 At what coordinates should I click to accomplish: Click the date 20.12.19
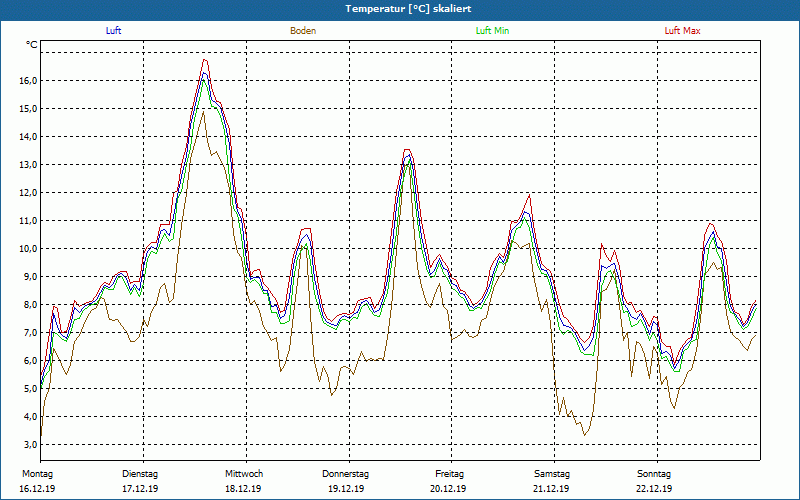pos(448,489)
